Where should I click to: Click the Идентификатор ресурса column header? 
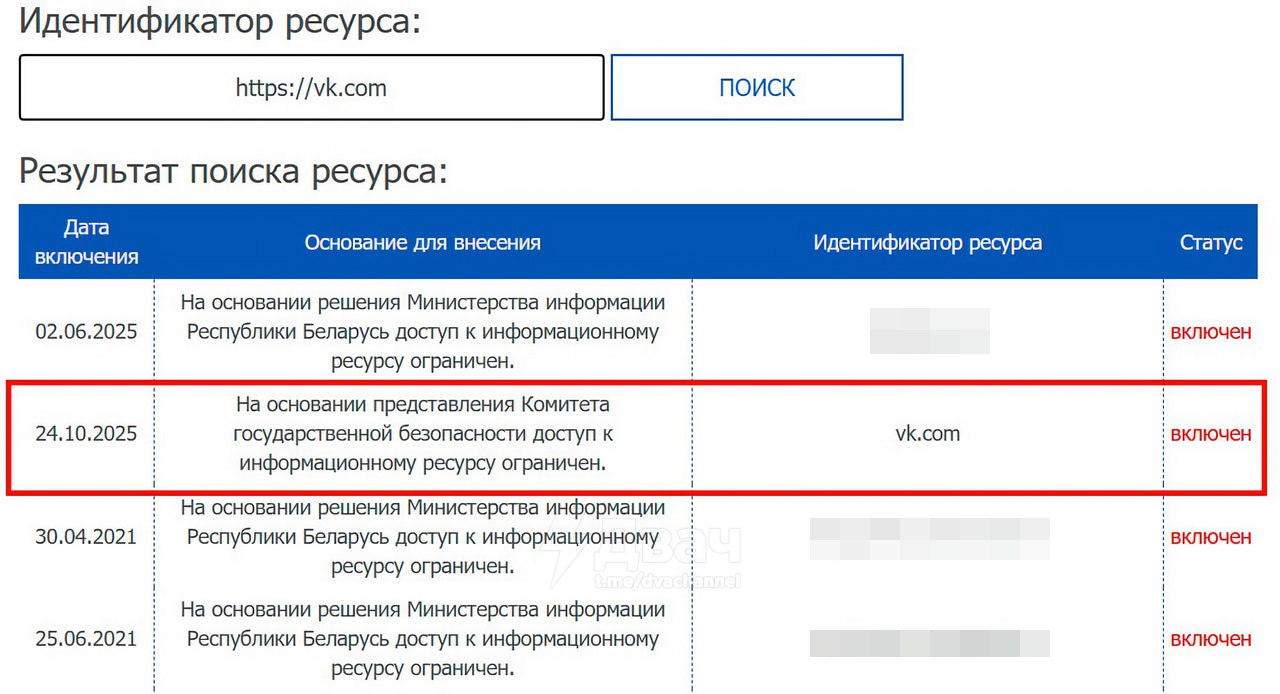[928, 242]
